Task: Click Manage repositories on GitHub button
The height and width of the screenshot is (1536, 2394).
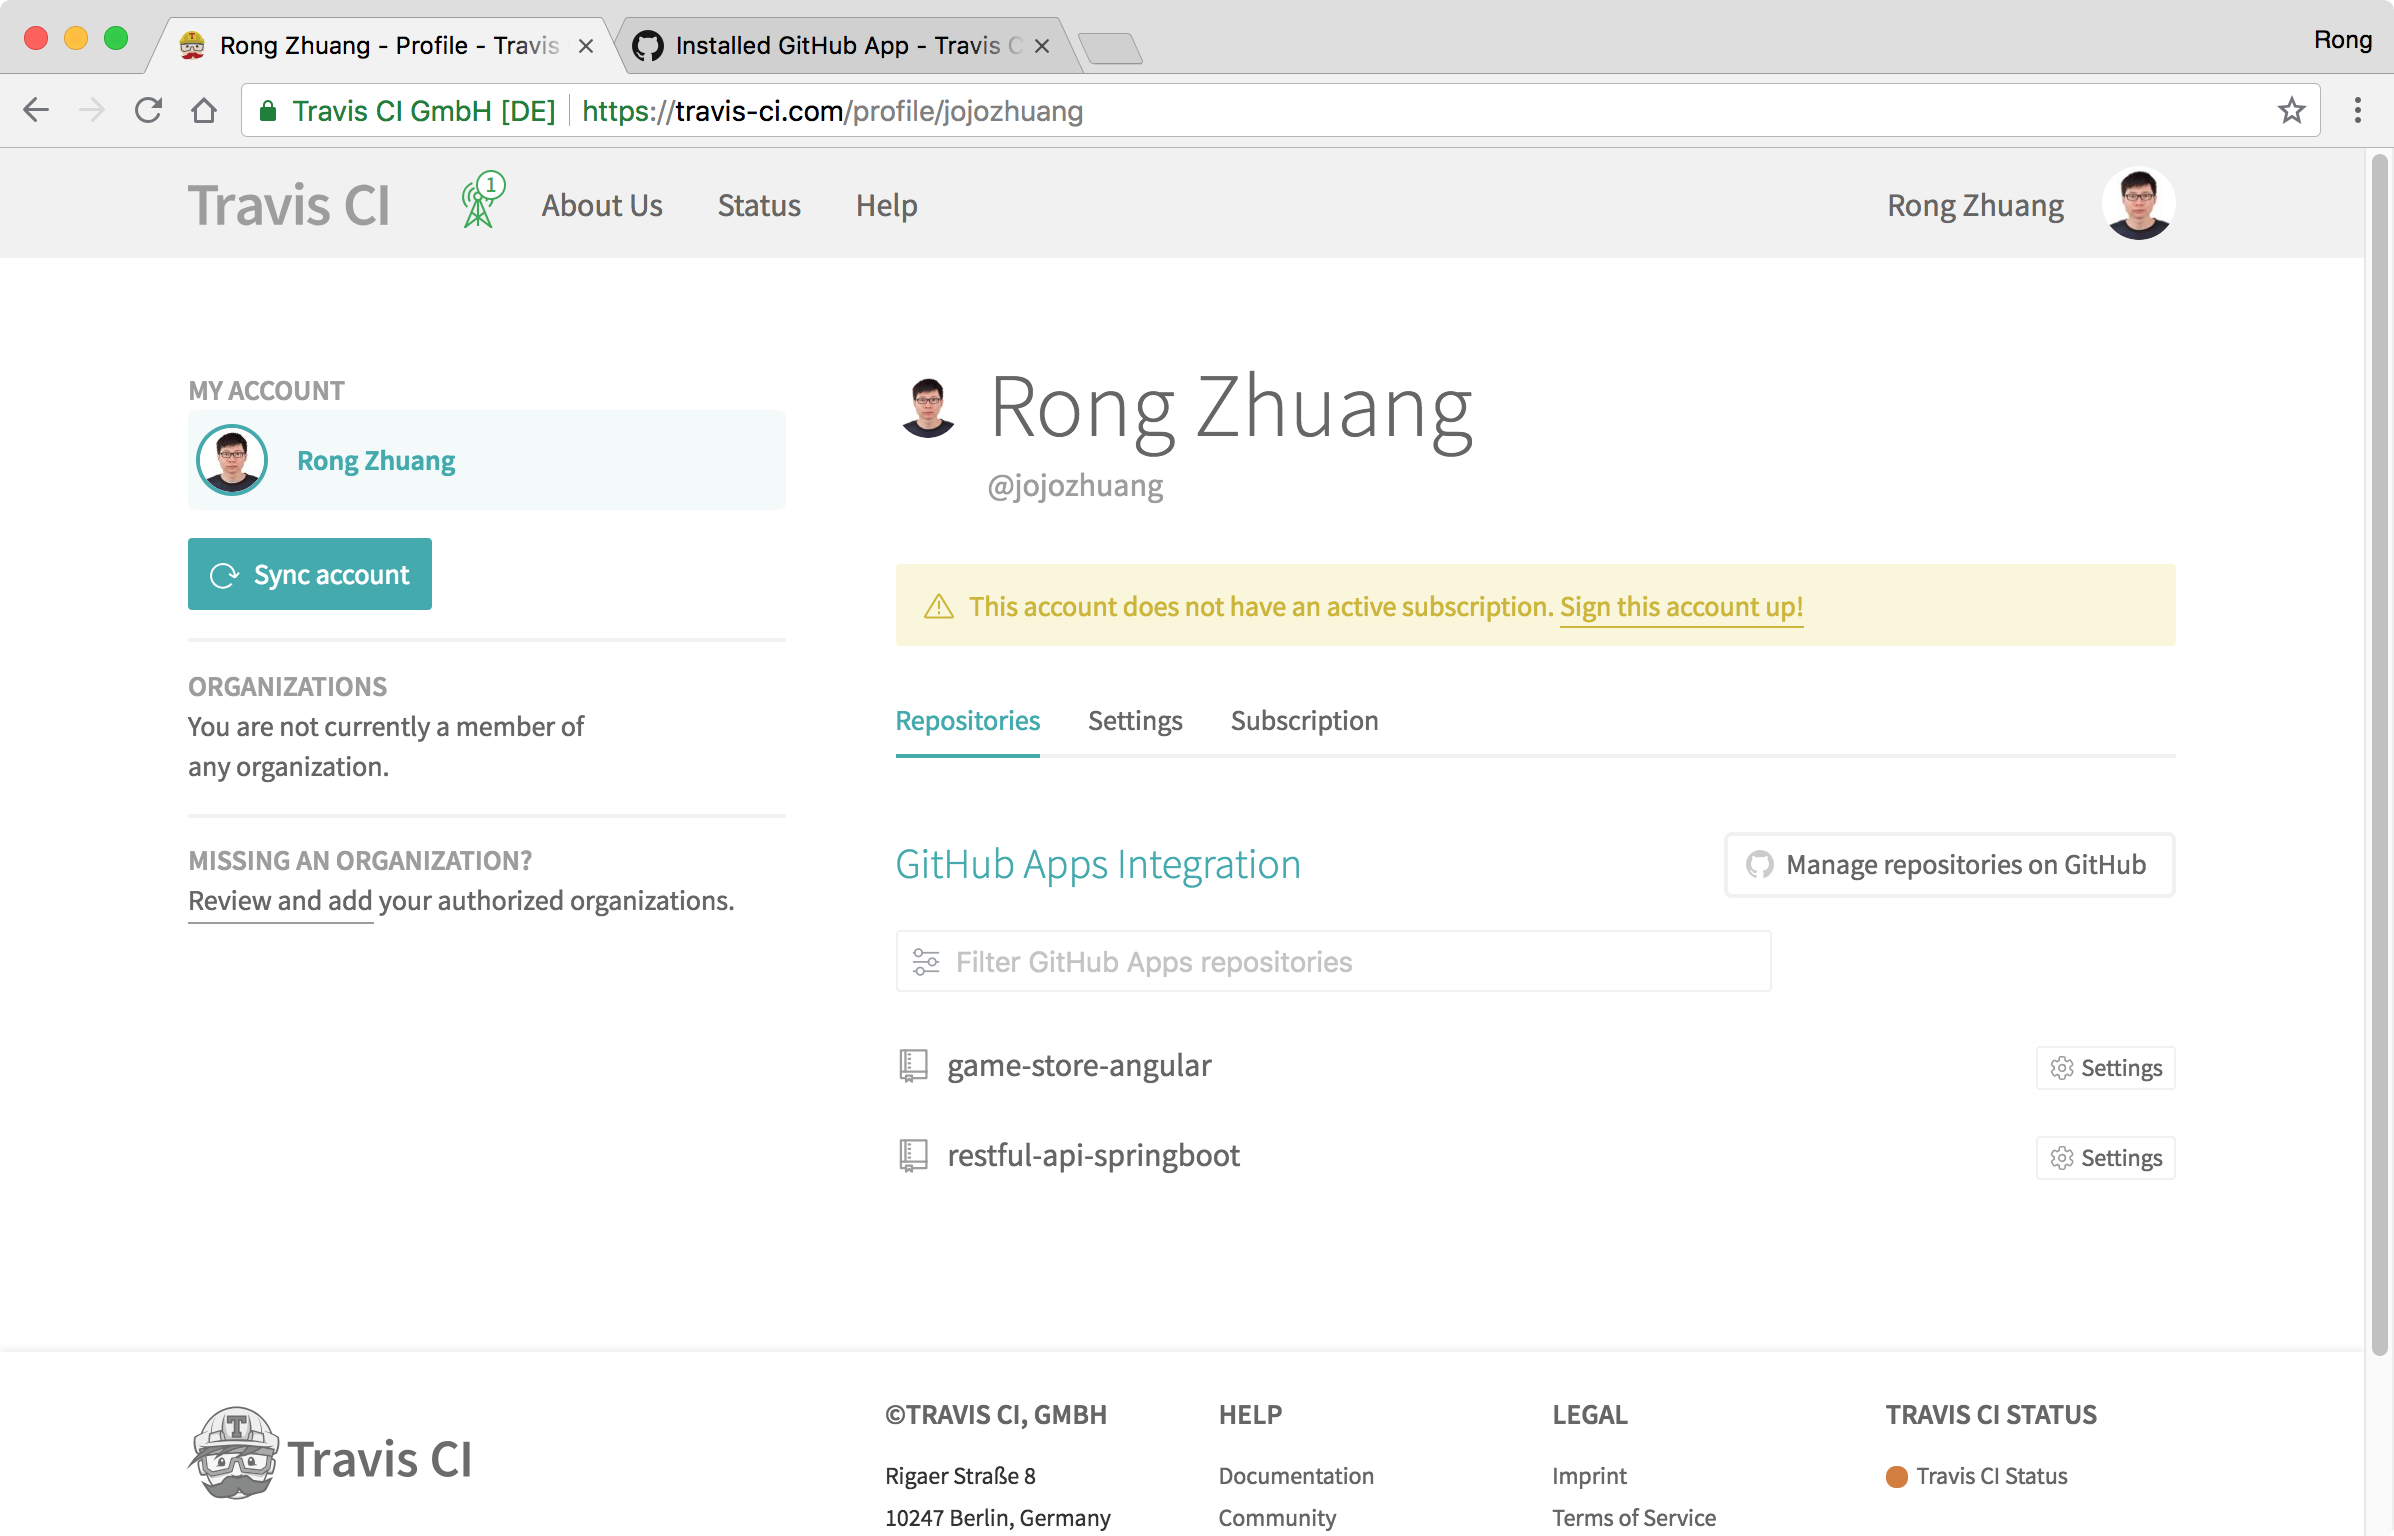Action: 1949,864
